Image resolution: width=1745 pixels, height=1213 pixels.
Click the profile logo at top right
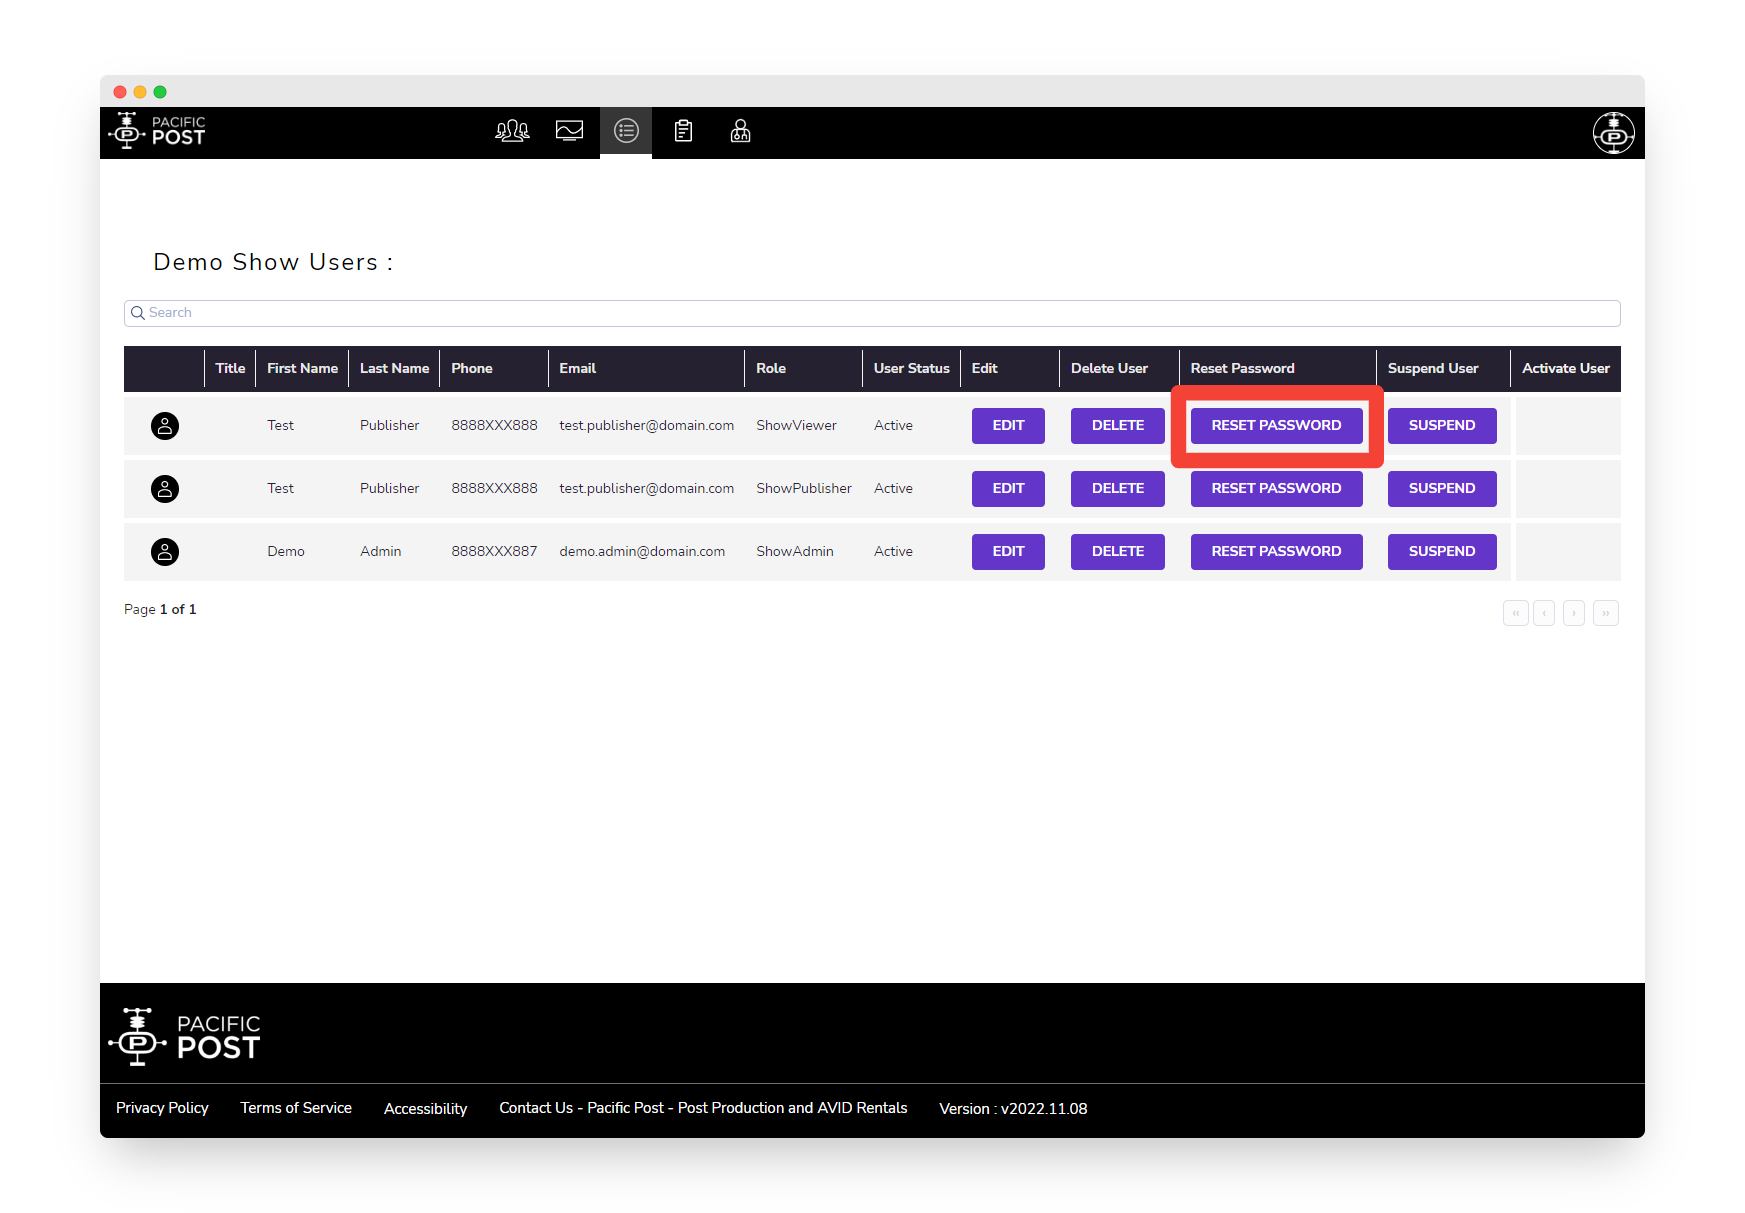(1613, 133)
